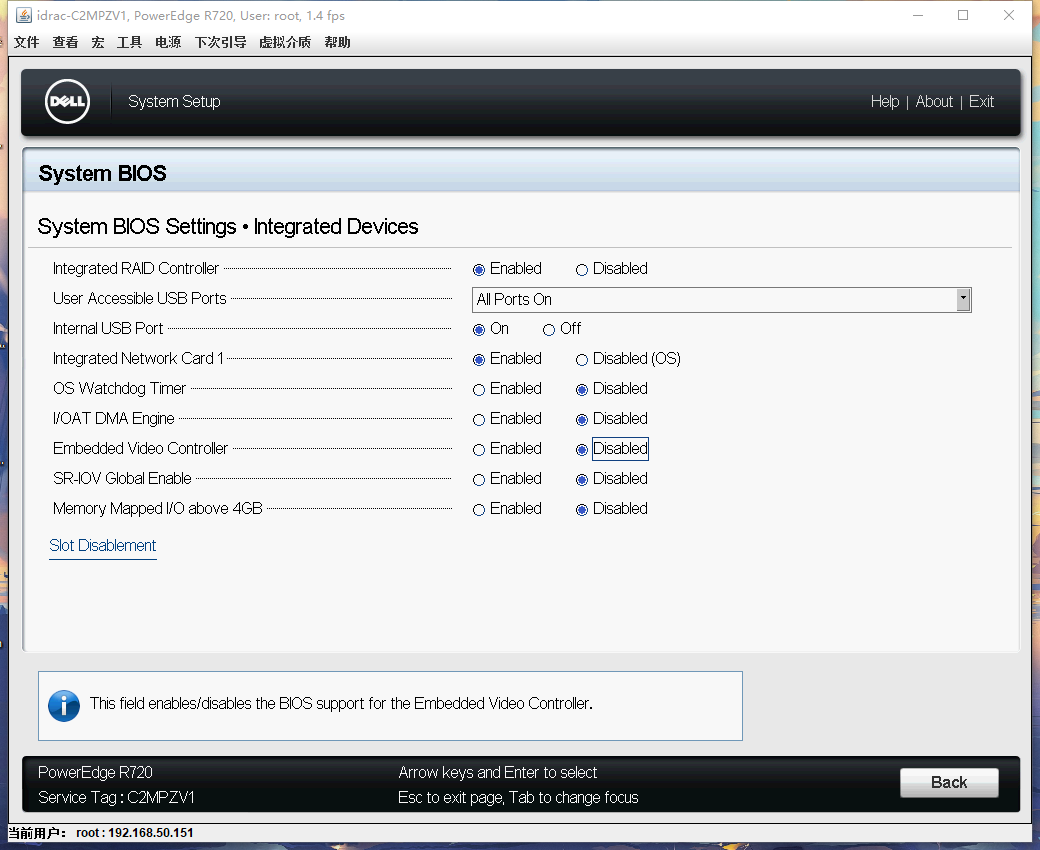Turn Off the Internal USB Port
The width and height of the screenshot is (1040, 850).
[549, 330]
